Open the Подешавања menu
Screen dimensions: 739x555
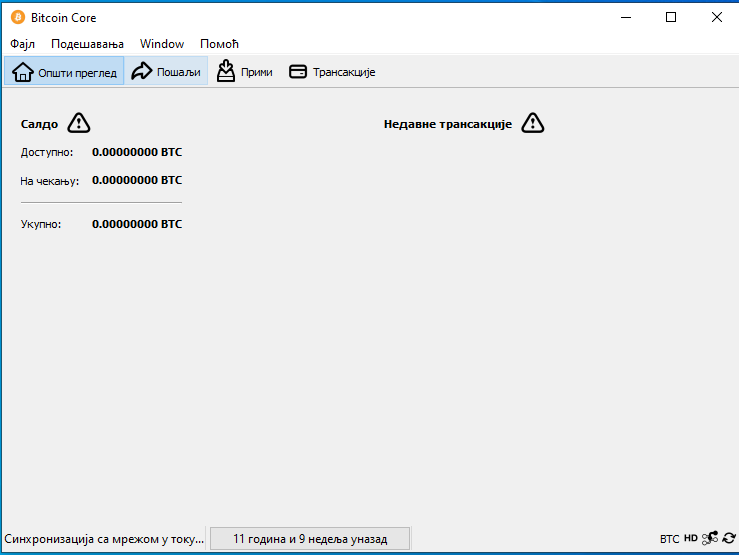coord(87,44)
